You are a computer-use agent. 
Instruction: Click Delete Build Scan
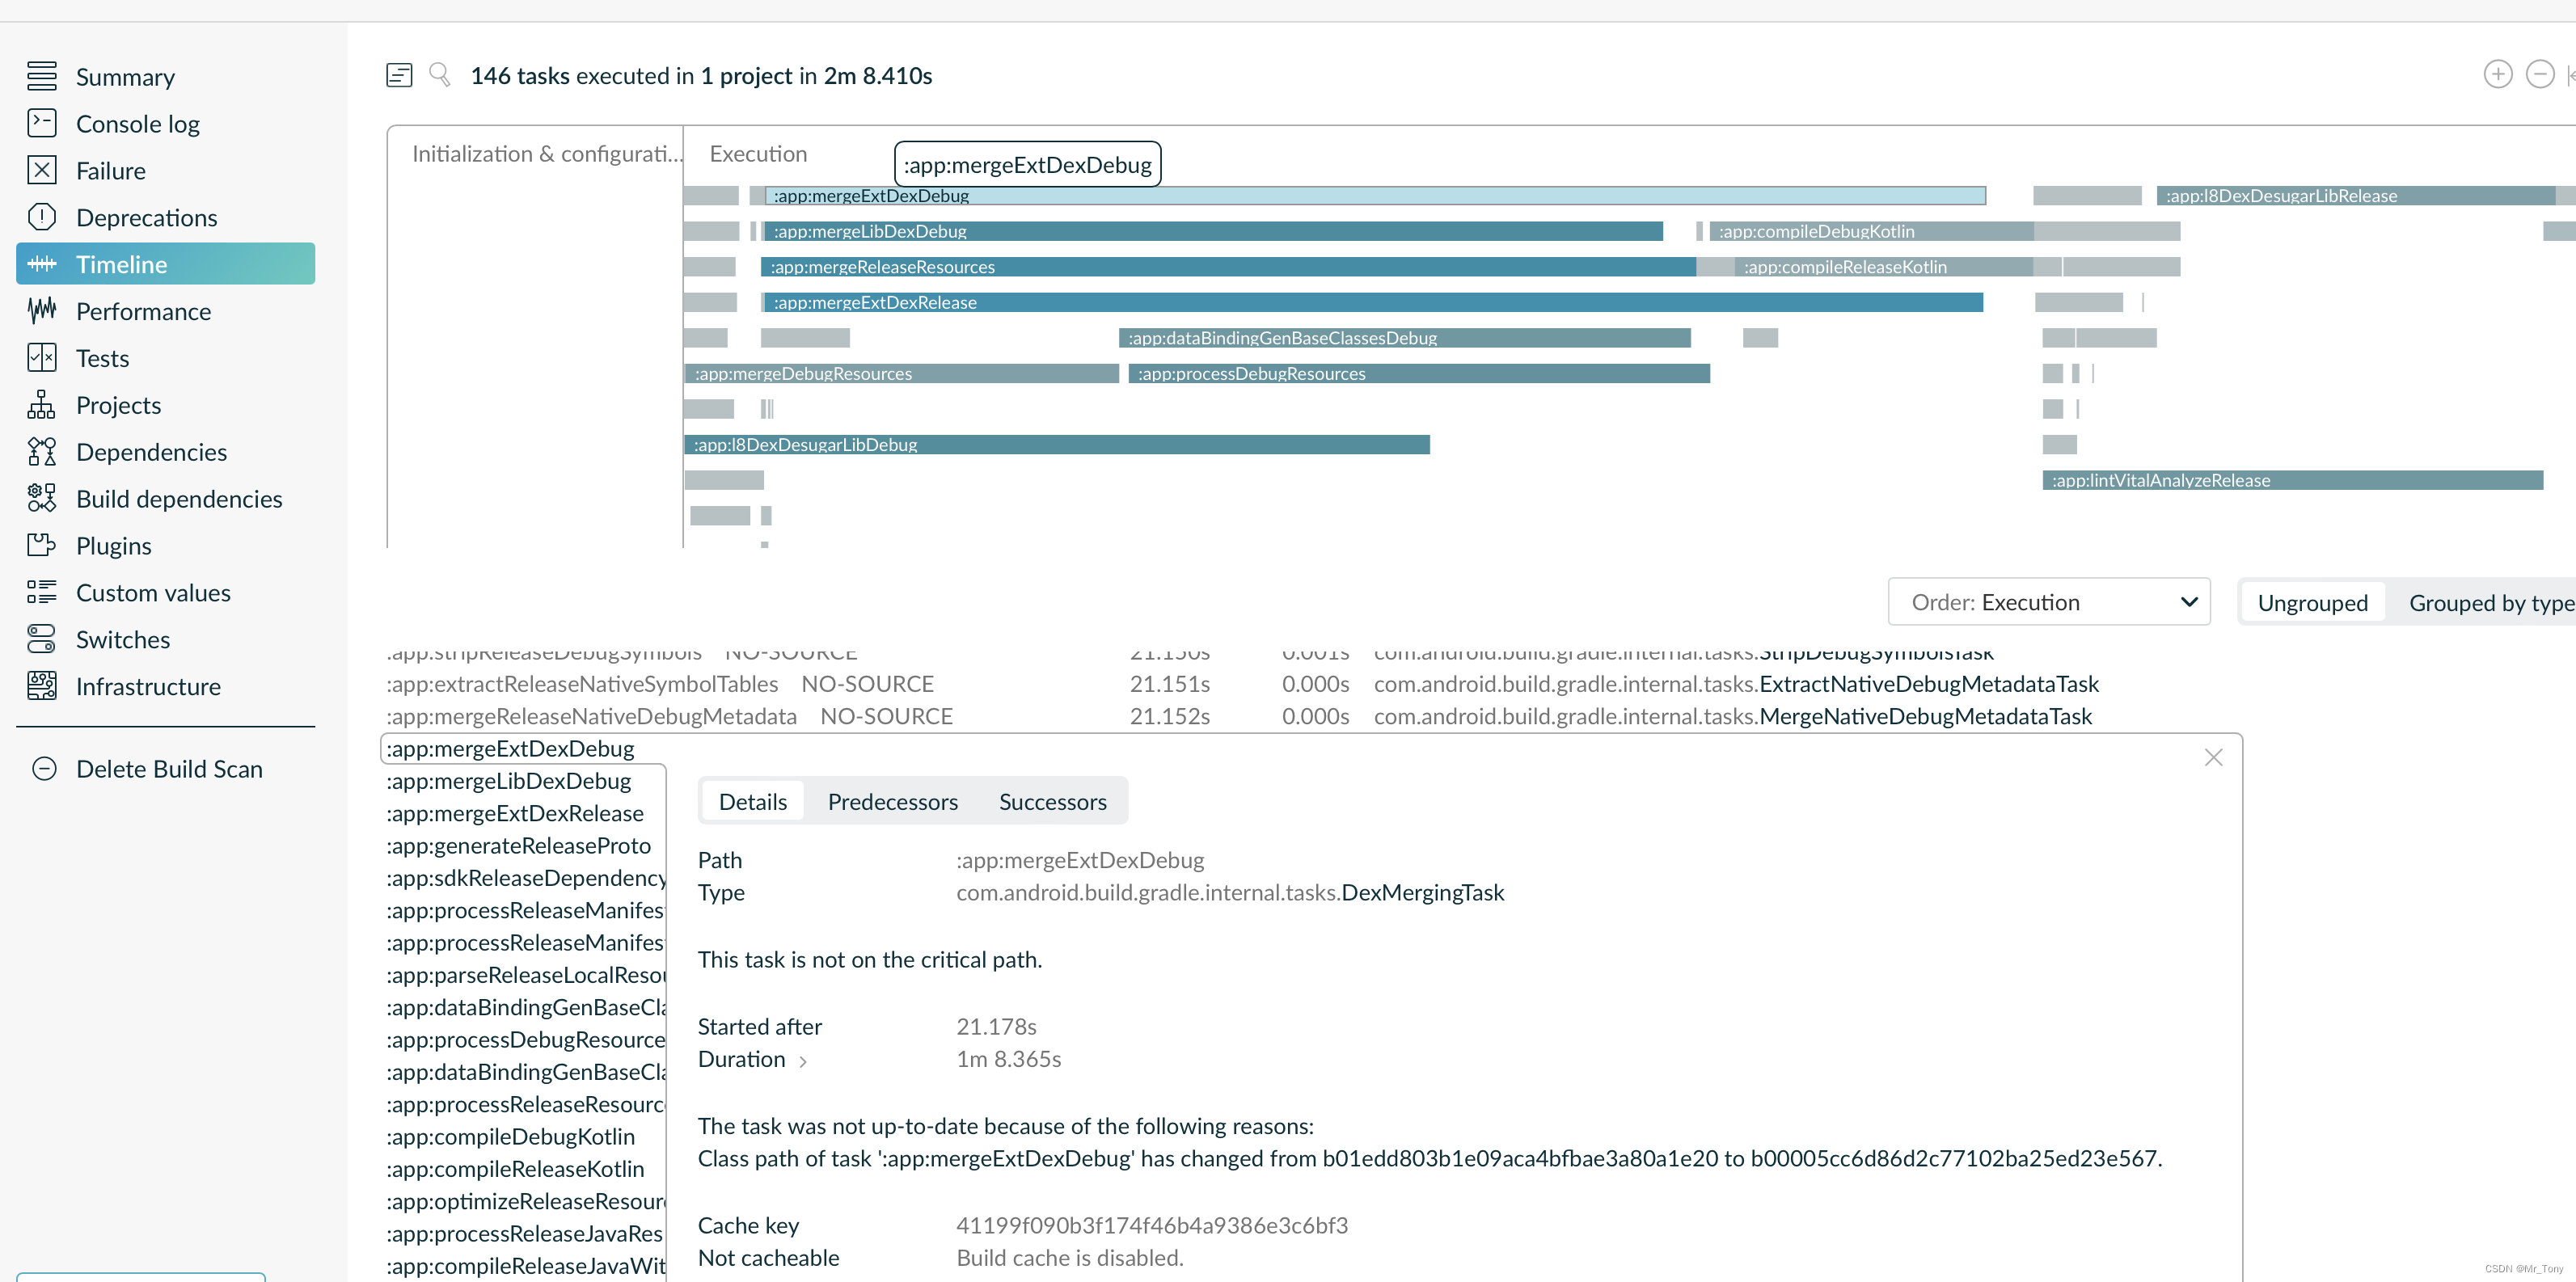click(x=168, y=769)
